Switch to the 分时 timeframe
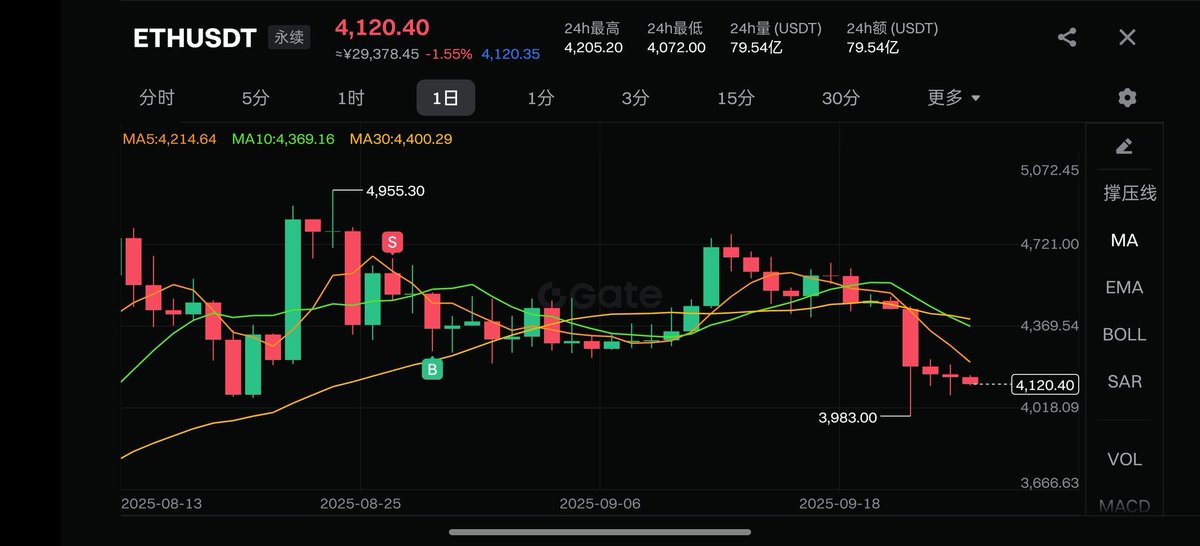The height and width of the screenshot is (546, 1200). coord(157,98)
